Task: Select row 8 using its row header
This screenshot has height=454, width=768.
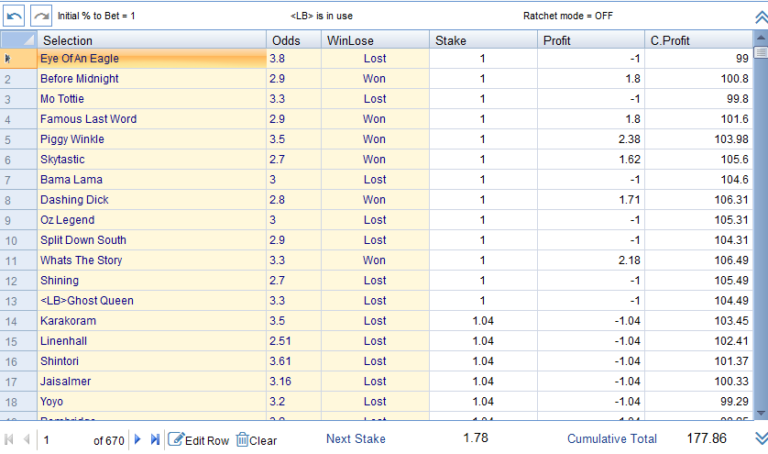Action: coord(18,200)
